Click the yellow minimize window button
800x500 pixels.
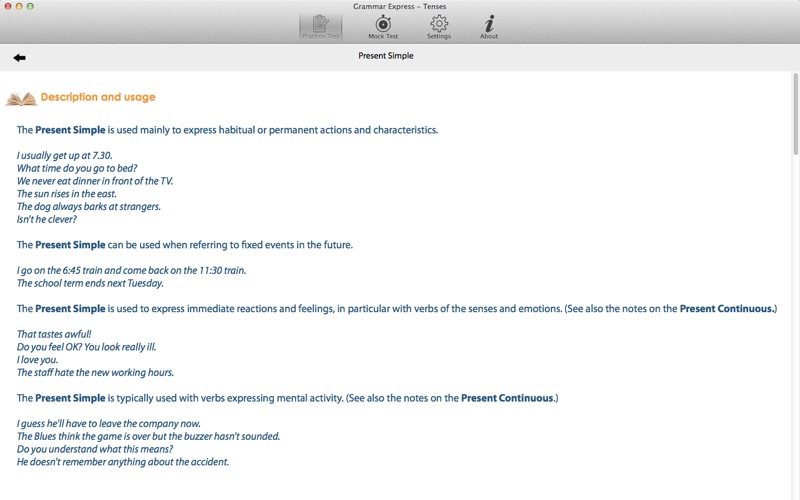(19, 7)
